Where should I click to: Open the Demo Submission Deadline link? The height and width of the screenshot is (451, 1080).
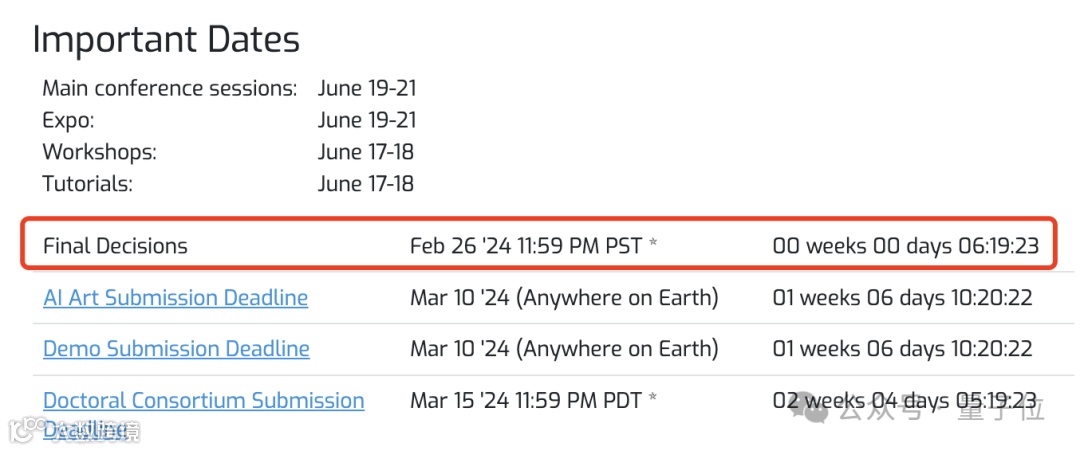pyautogui.click(x=176, y=348)
